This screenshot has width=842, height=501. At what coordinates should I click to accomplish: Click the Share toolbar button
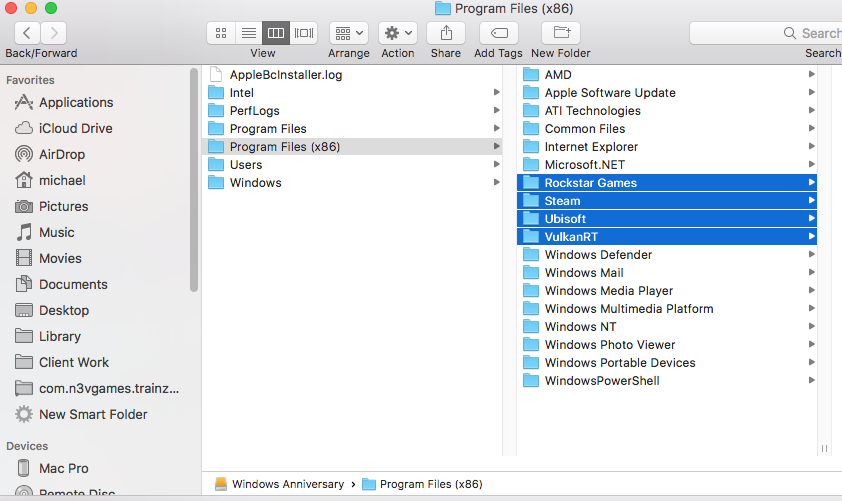click(x=446, y=33)
